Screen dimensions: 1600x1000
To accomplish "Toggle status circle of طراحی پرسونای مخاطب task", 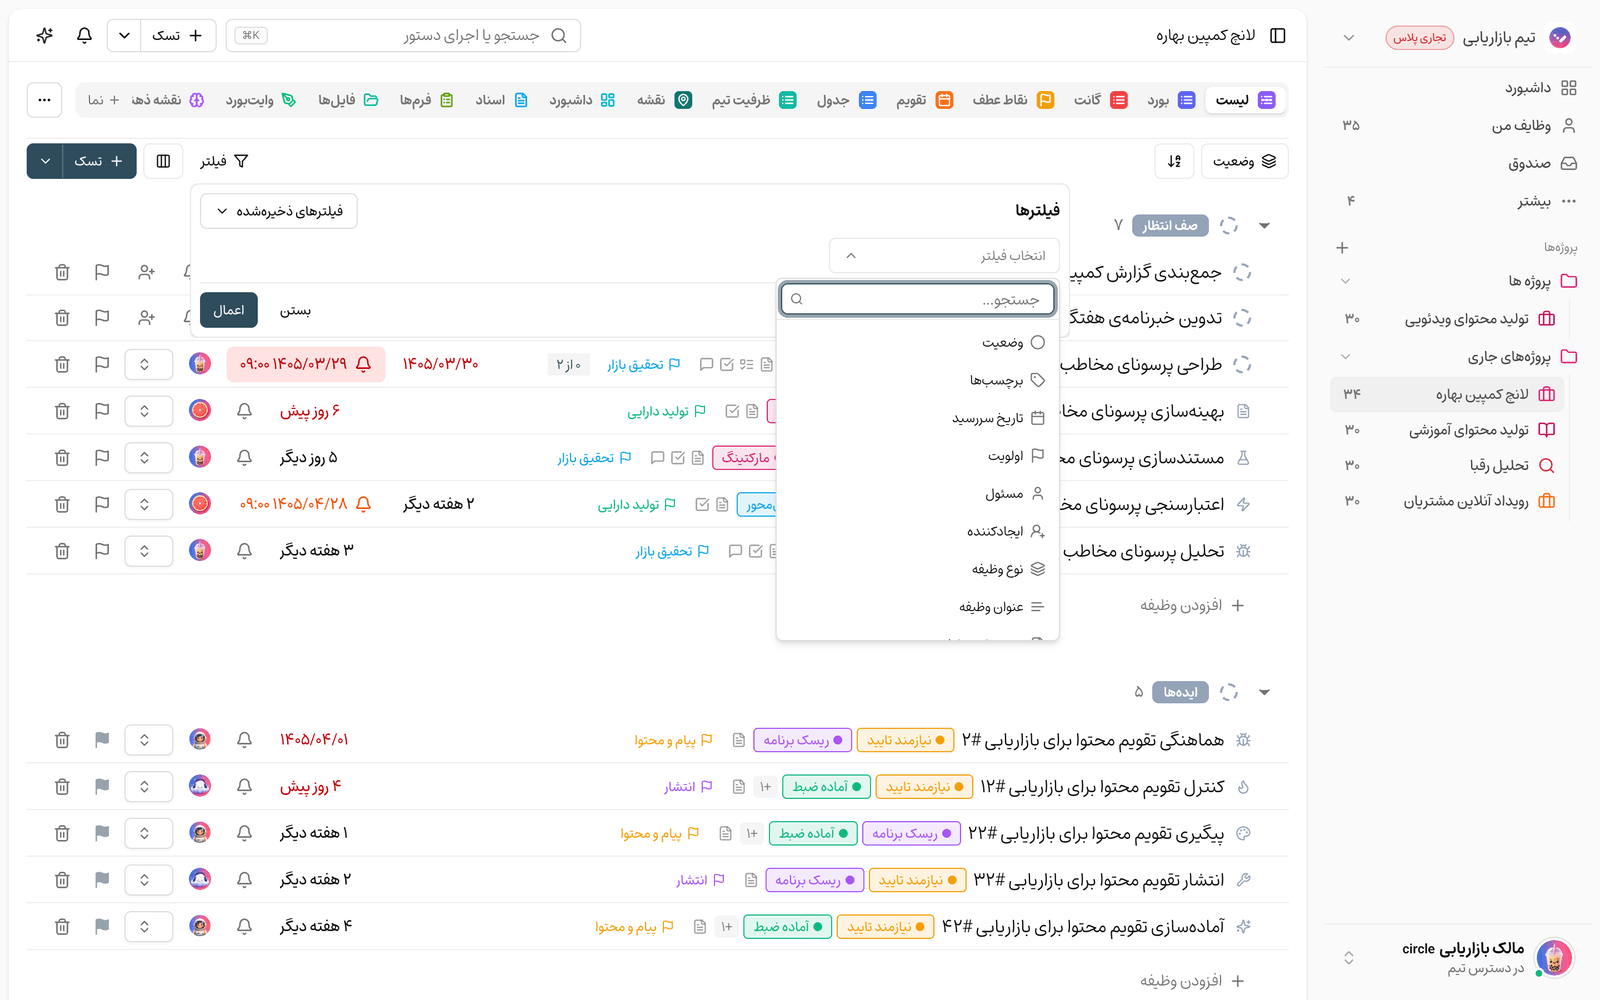I will [x=1242, y=365].
